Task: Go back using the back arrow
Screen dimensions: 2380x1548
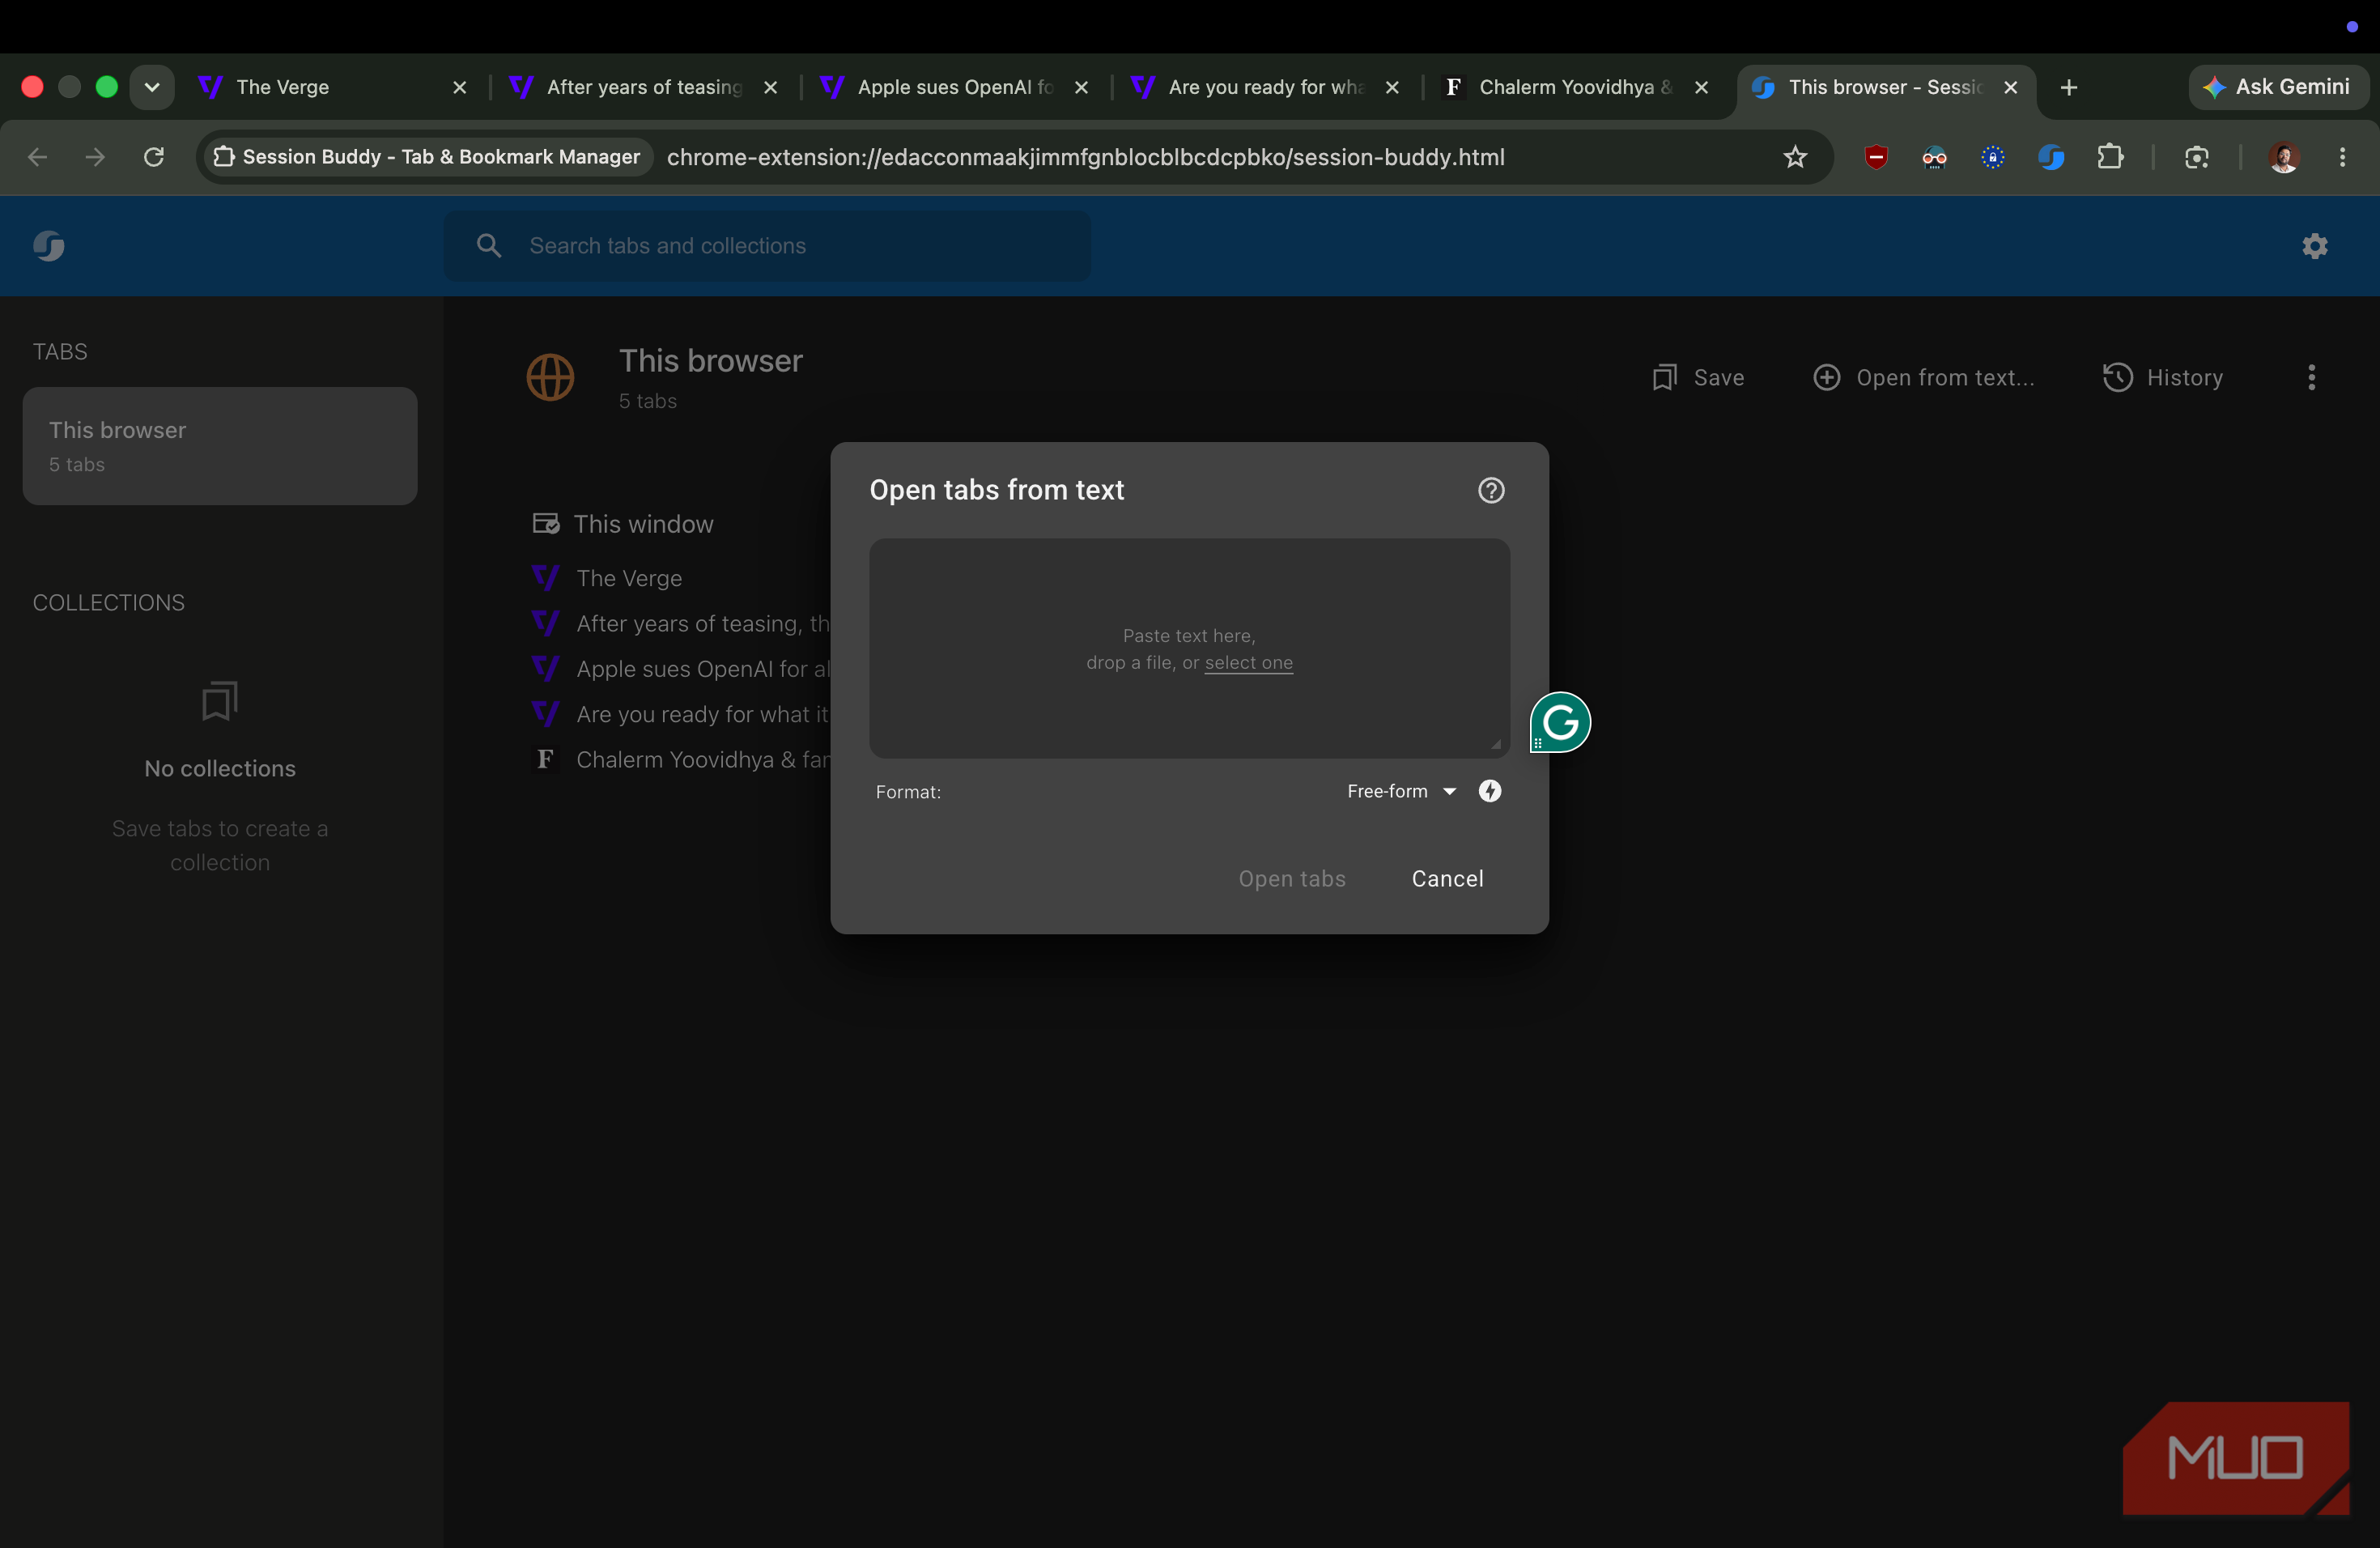Action: tap(37, 157)
